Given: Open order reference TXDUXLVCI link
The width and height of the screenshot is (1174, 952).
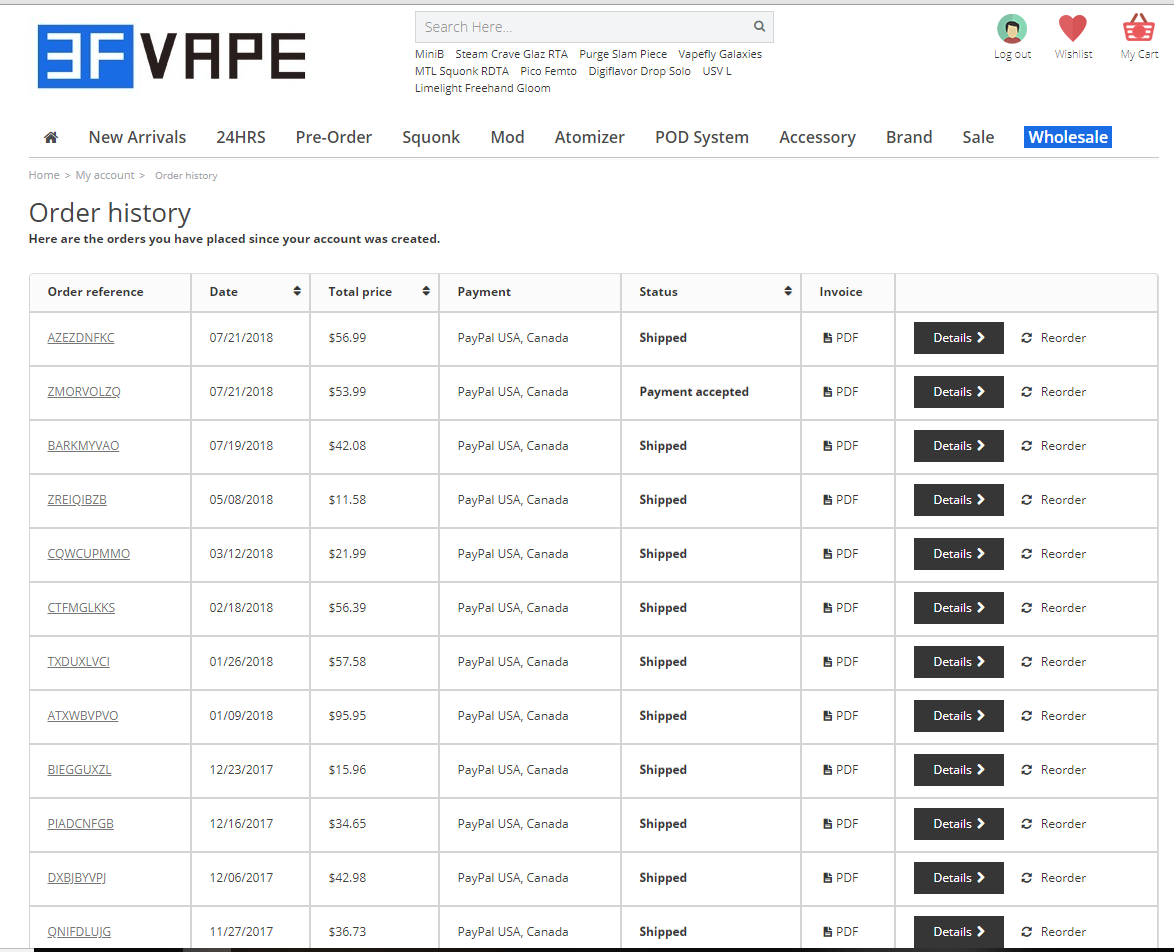Looking at the screenshot, I should [79, 662].
